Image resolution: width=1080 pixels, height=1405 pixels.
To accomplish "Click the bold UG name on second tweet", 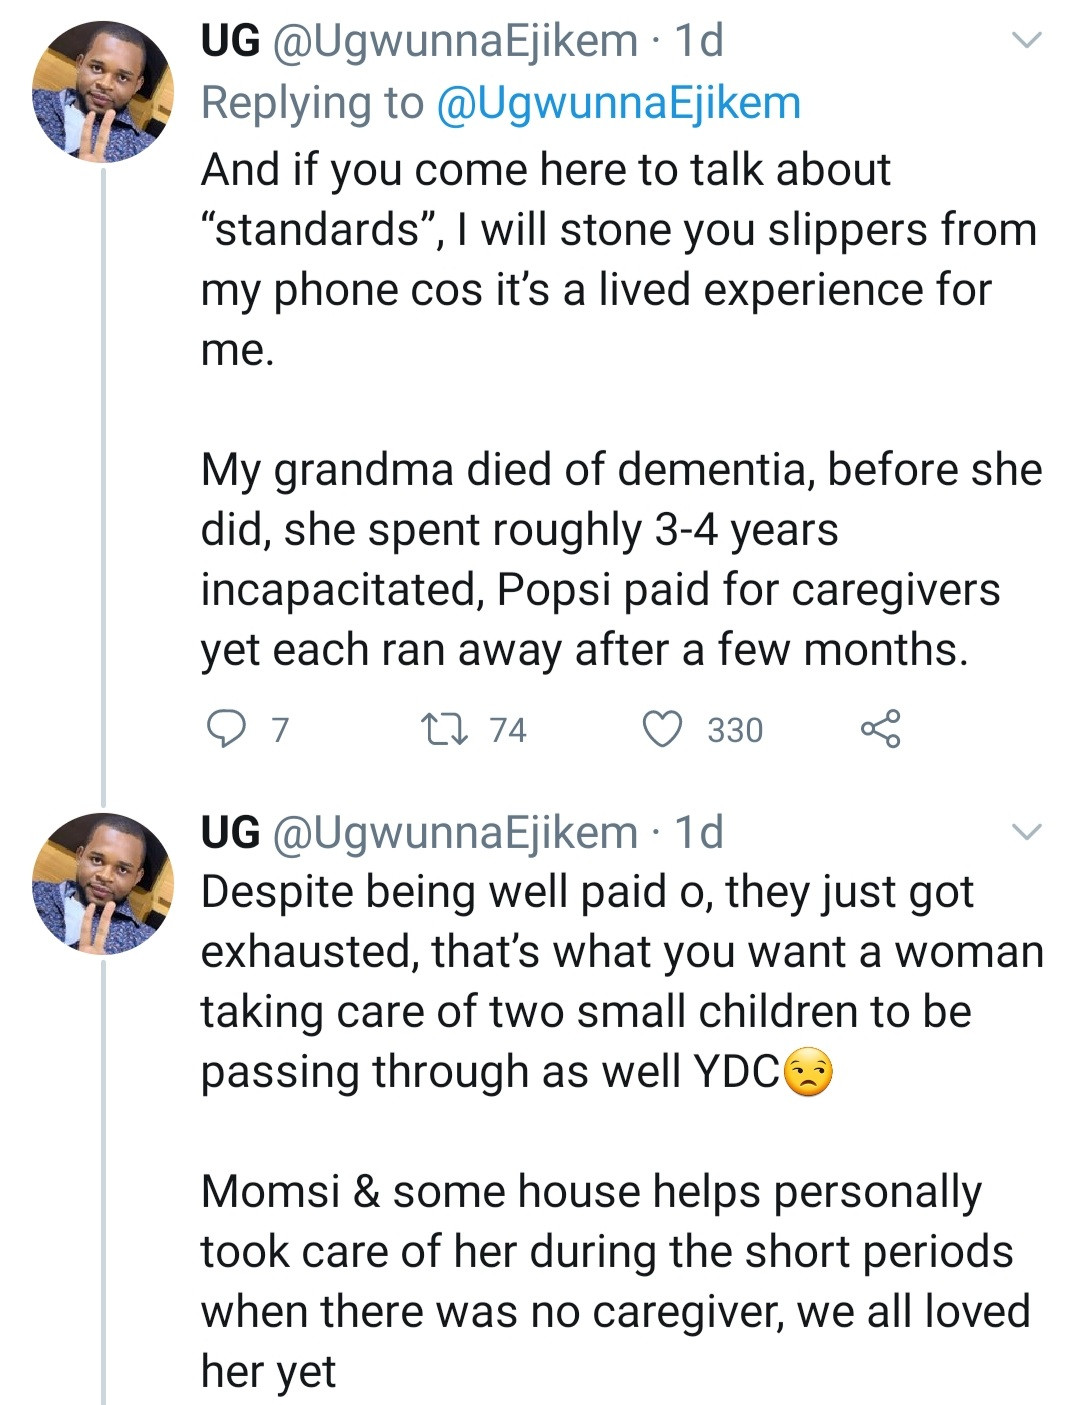I will pyautogui.click(x=230, y=832).
